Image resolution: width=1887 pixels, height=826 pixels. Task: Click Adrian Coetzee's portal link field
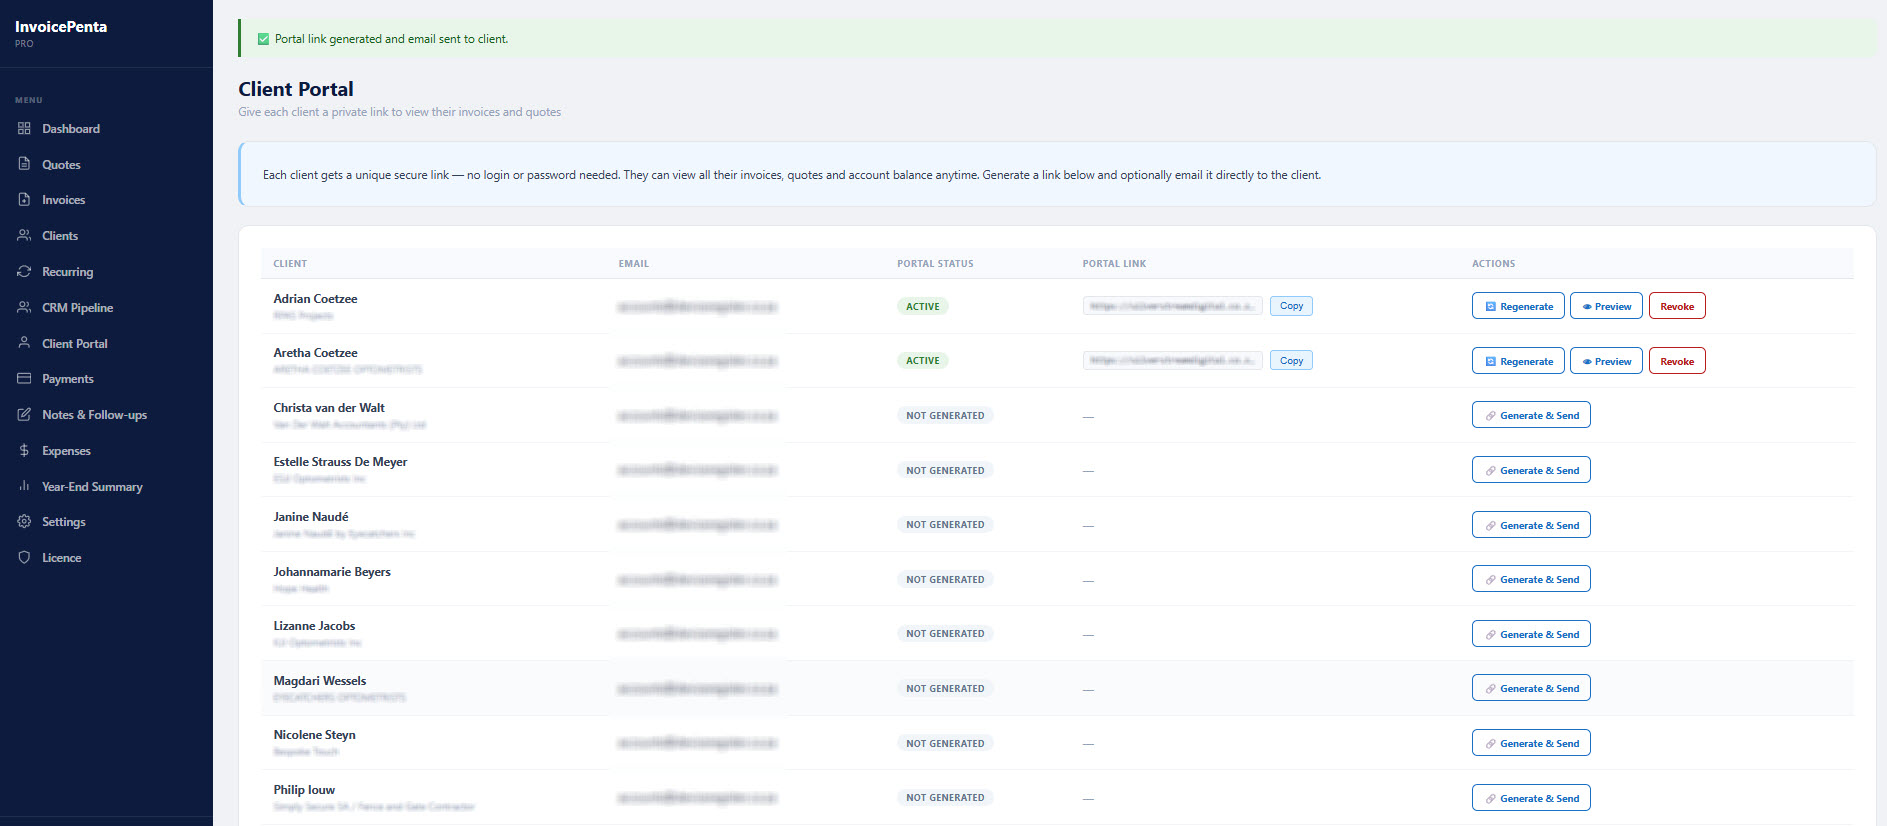pos(1172,306)
